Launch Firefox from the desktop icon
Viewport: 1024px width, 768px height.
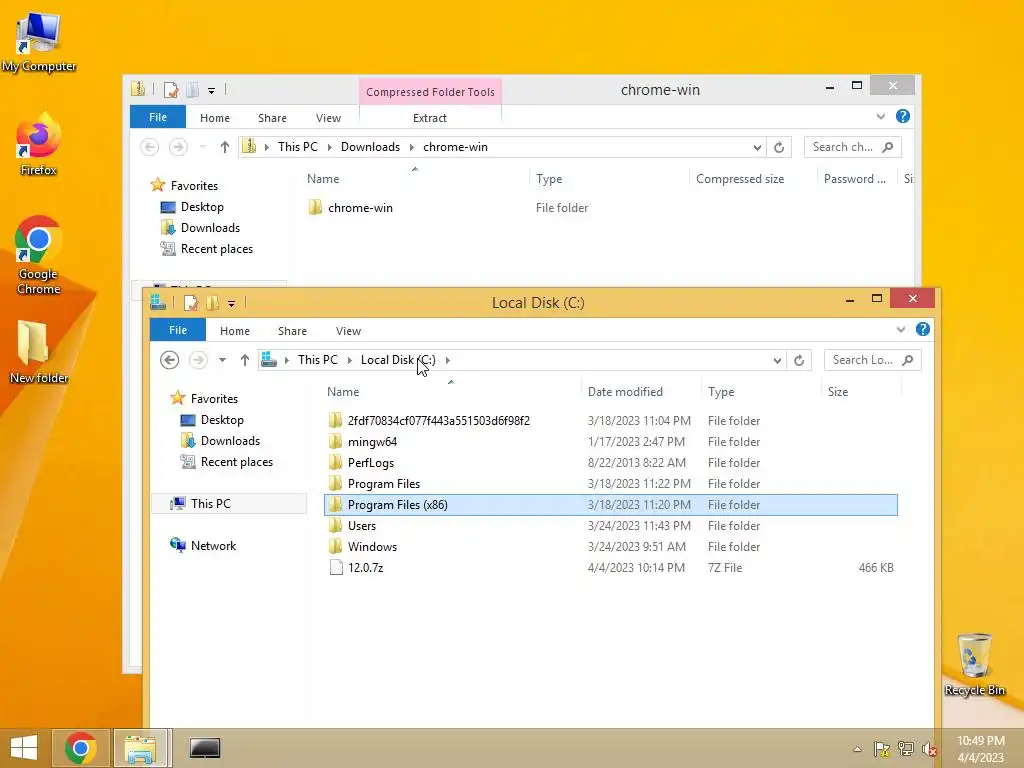pos(39,145)
